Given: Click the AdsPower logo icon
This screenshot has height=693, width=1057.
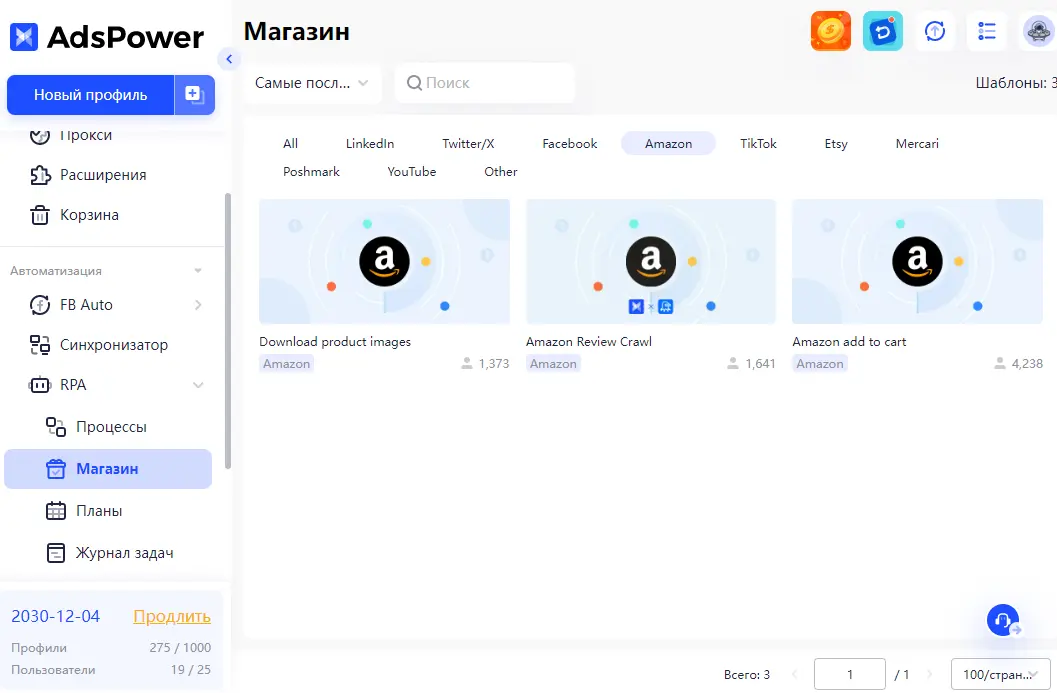Looking at the screenshot, I should pos(24,37).
